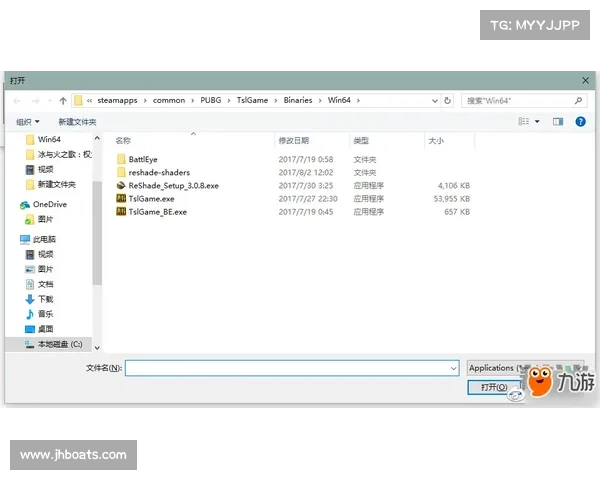Select TslGame_BE.exe file name
Image resolution: width=600 pixels, height=480 pixels.
point(158,212)
